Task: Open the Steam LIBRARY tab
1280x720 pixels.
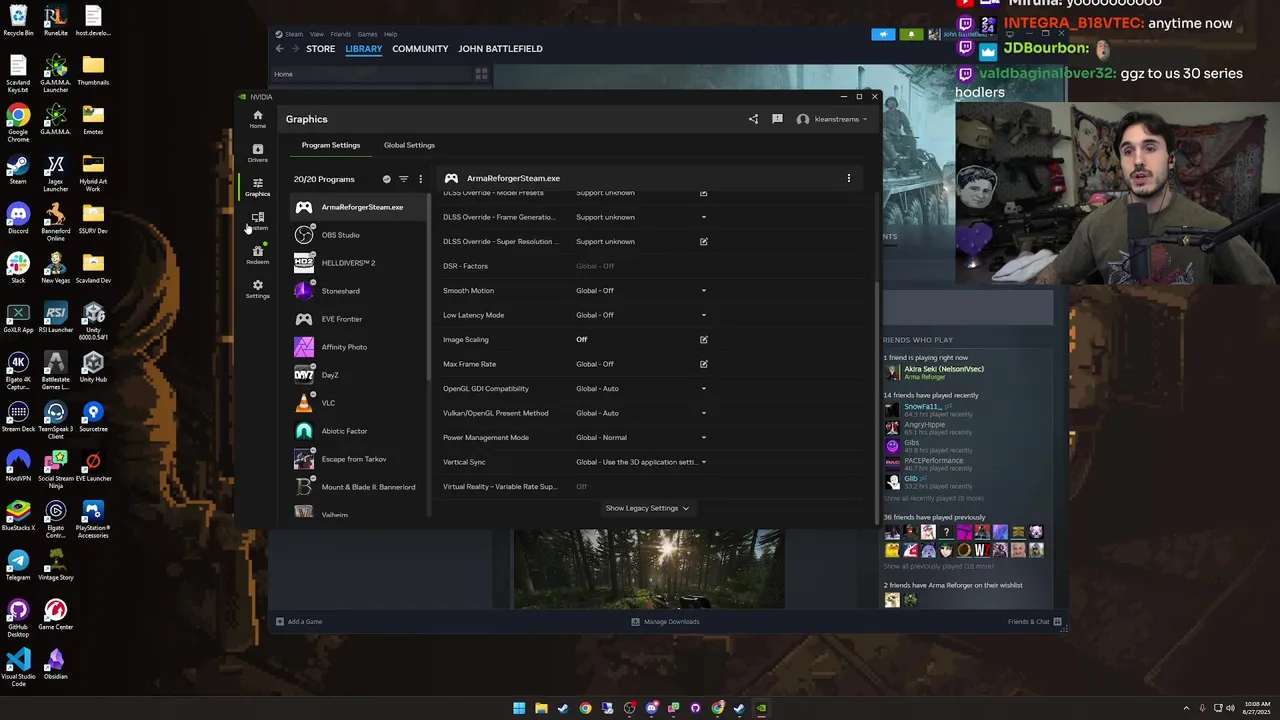Action: [363, 49]
